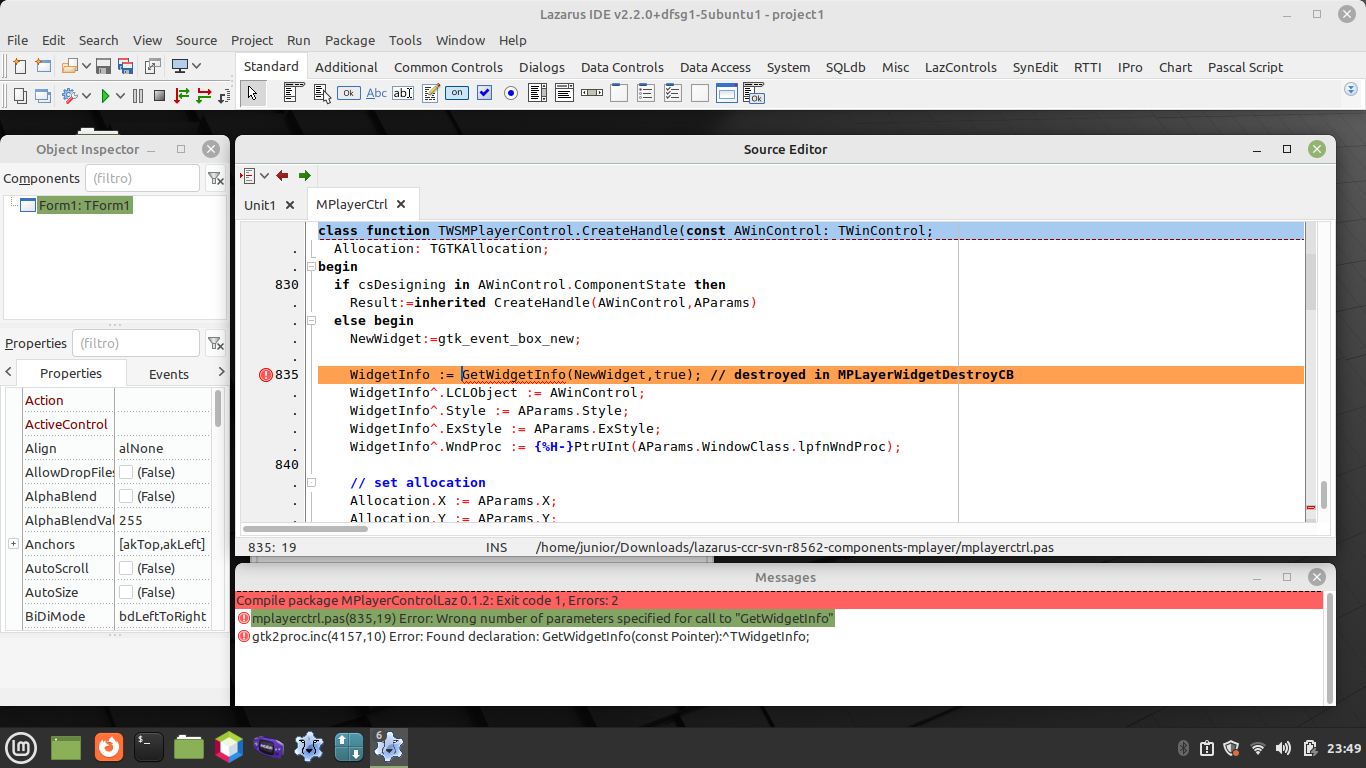Image resolution: width=1366 pixels, height=768 pixels.
Task: Click the Stop program toolbar icon
Action: click(159, 96)
